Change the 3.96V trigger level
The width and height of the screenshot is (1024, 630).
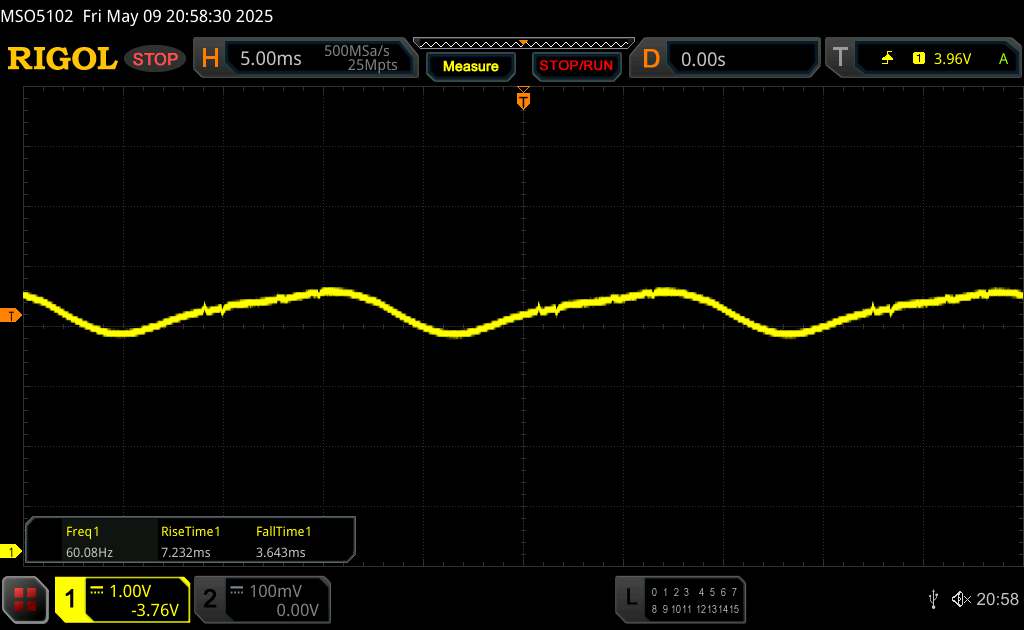point(951,59)
